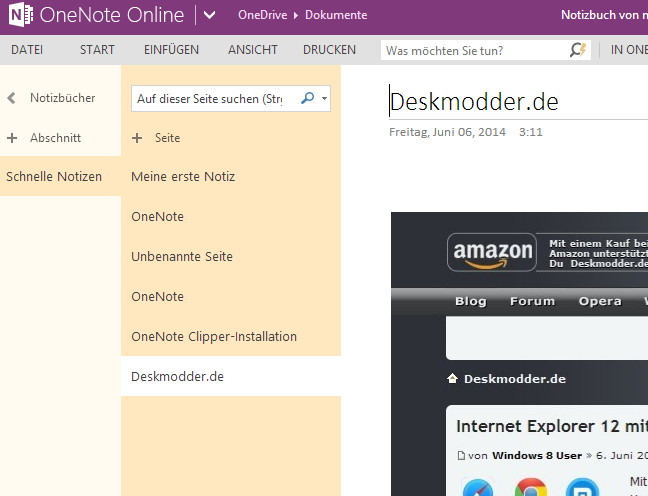Click the Chrome icon in clipped image
This screenshot has width=648, height=496.
pyautogui.click(x=531, y=488)
